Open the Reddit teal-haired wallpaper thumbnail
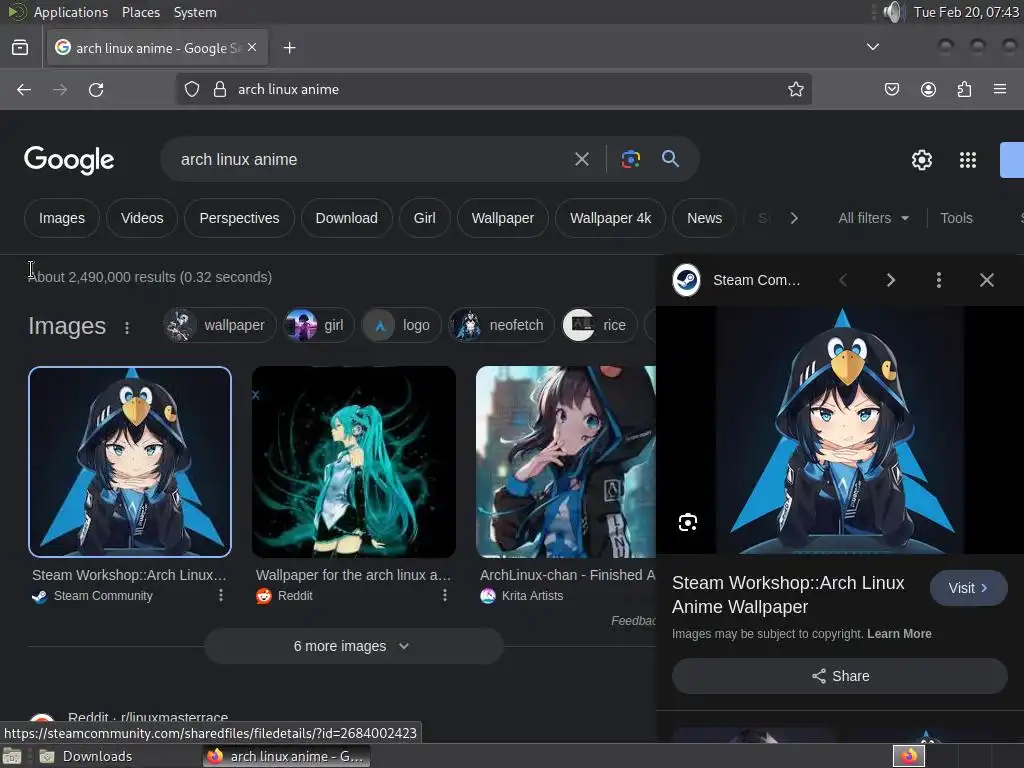 tap(354, 462)
